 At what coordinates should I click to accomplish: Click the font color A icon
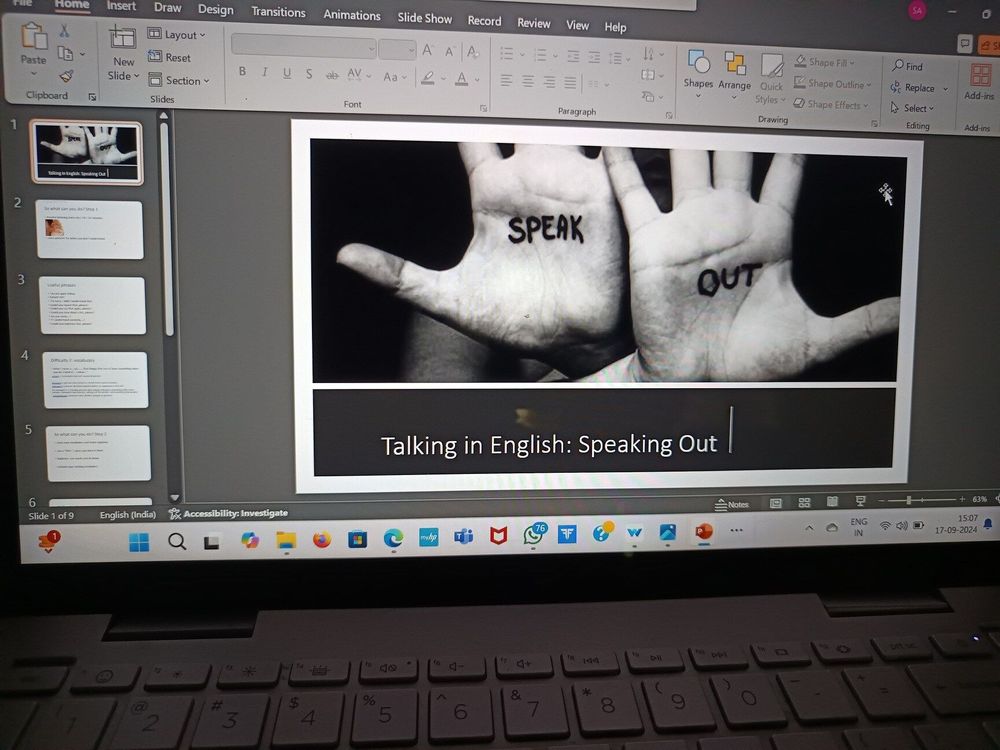pyautogui.click(x=462, y=79)
